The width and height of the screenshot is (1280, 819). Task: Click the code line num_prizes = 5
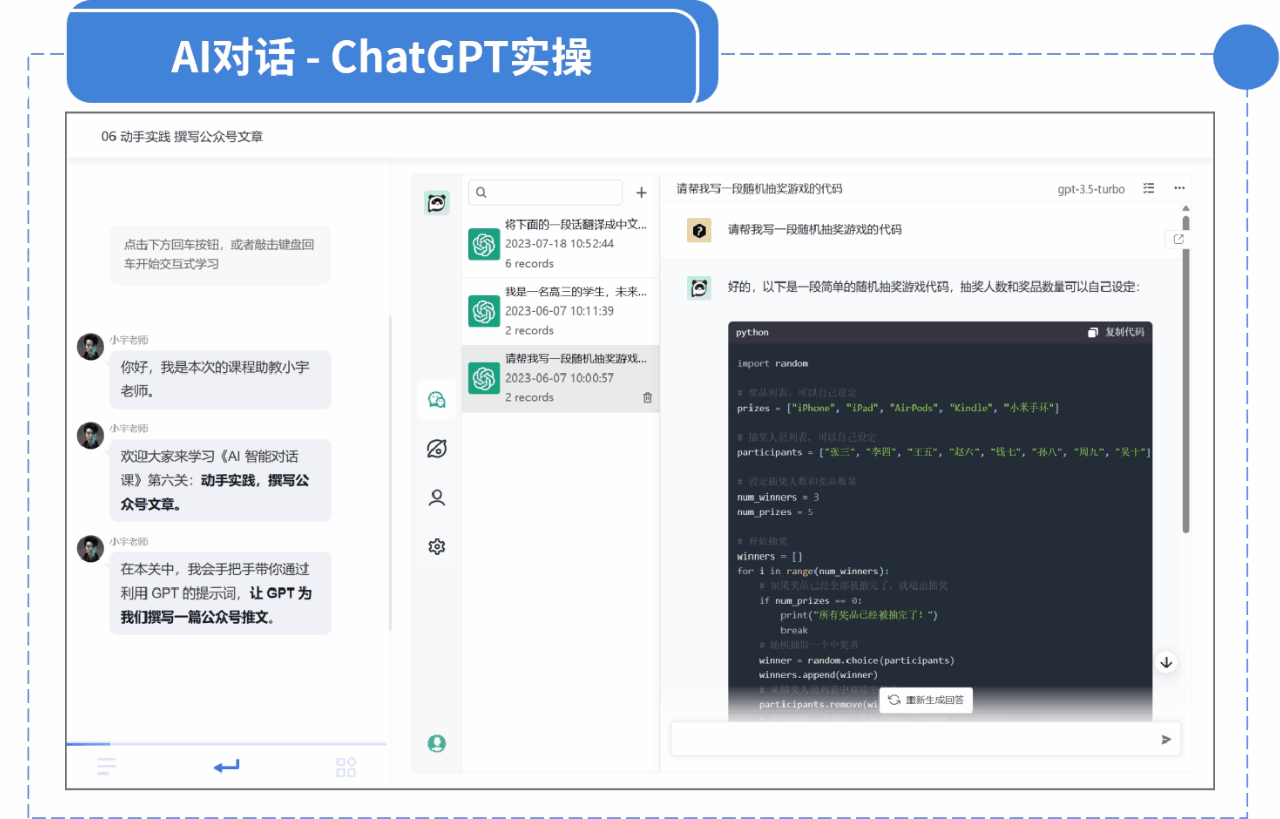(775, 512)
